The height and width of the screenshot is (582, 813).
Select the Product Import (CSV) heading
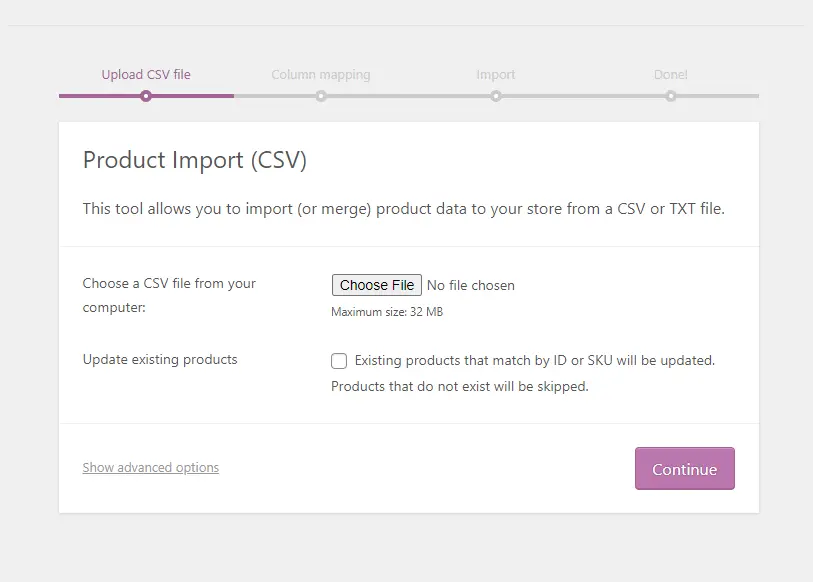[x=195, y=160]
